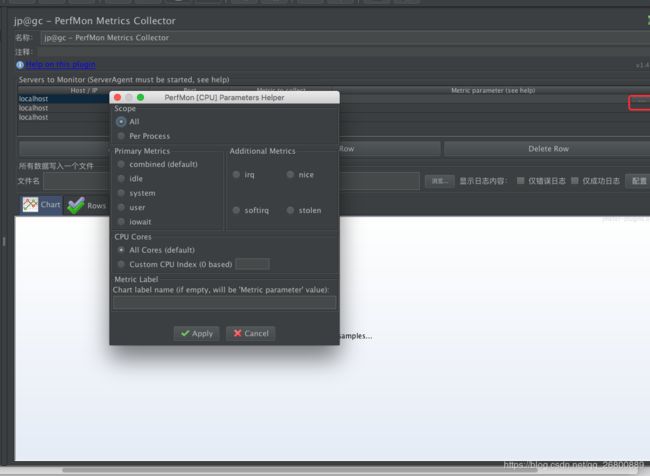
Task: Click the 'Metric parameter (see help)' column header
Action: pos(493,90)
